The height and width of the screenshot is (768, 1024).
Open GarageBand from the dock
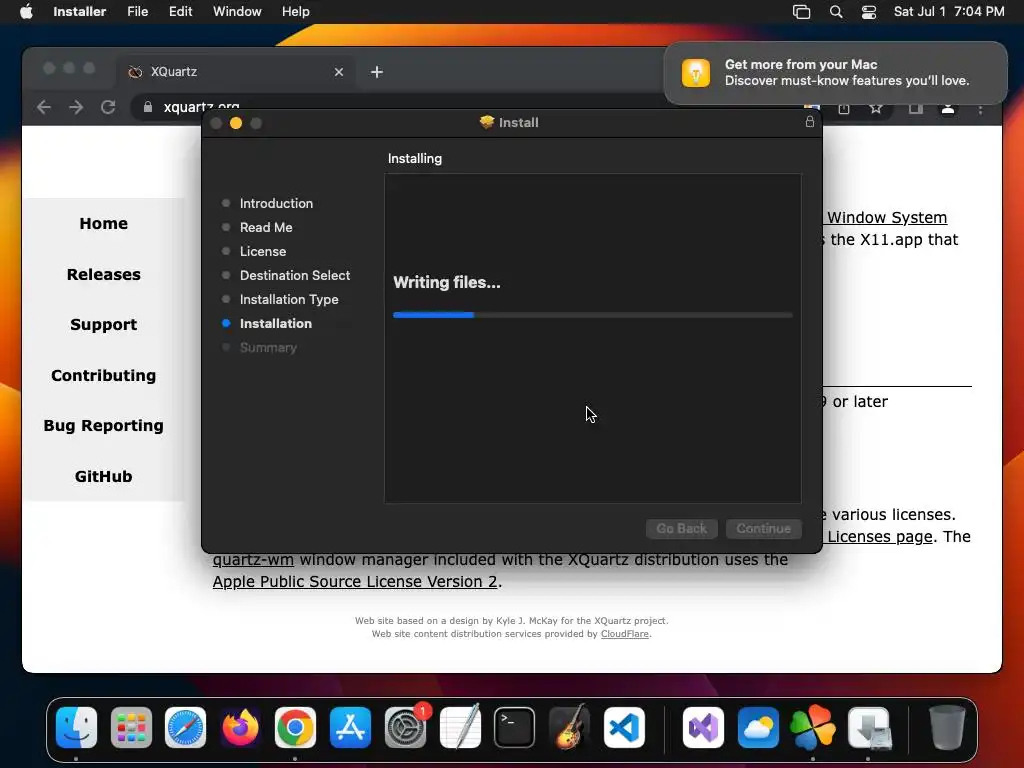[x=569, y=728]
